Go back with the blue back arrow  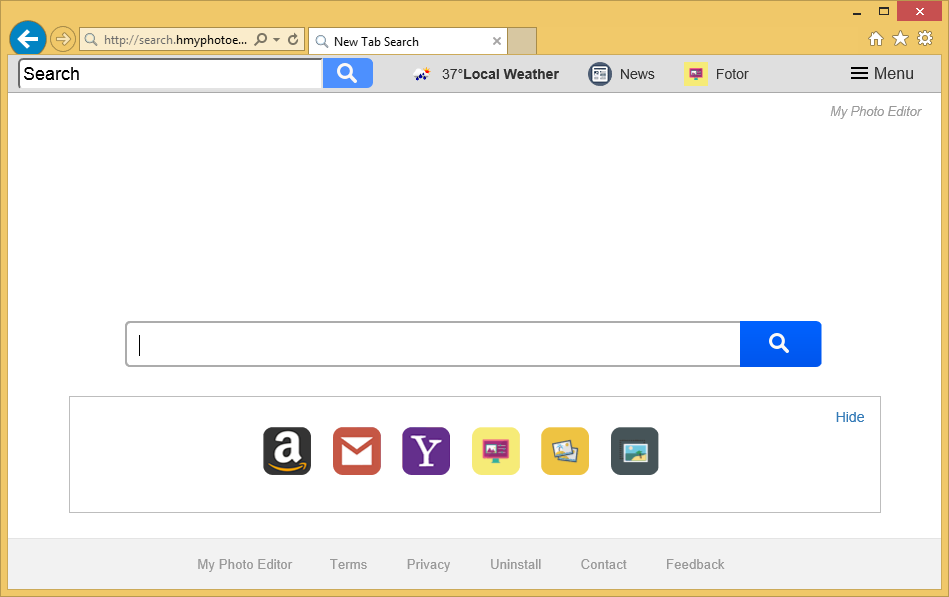tap(28, 39)
